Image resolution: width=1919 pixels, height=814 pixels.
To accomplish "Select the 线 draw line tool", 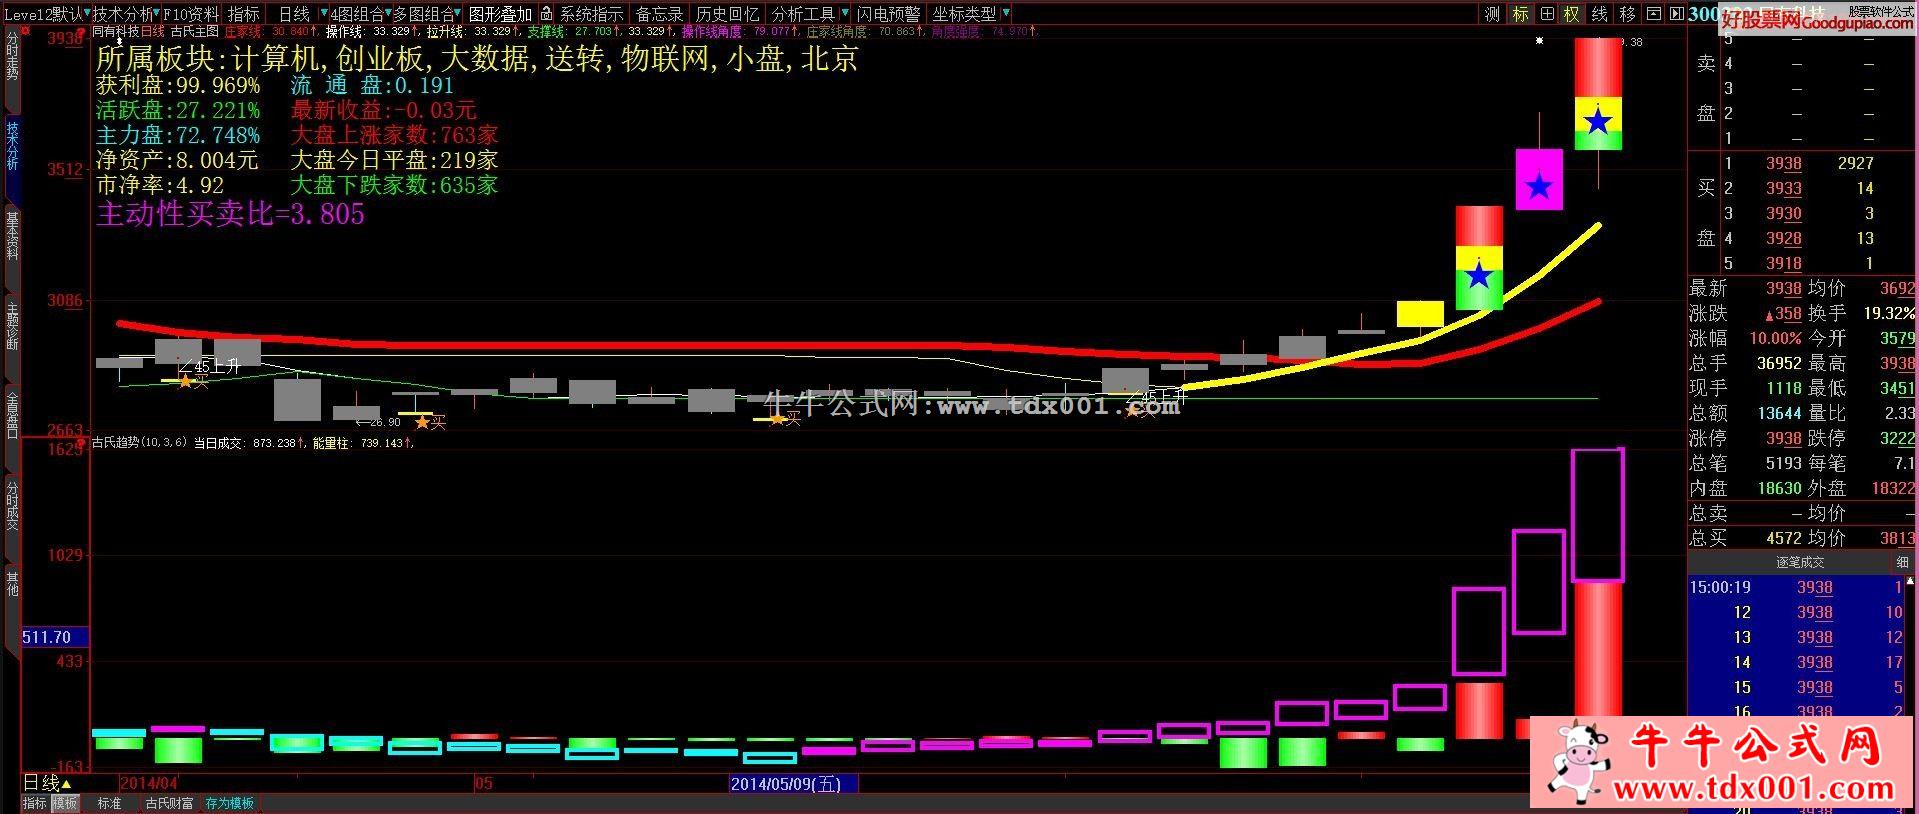I will click(x=1599, y=14).
